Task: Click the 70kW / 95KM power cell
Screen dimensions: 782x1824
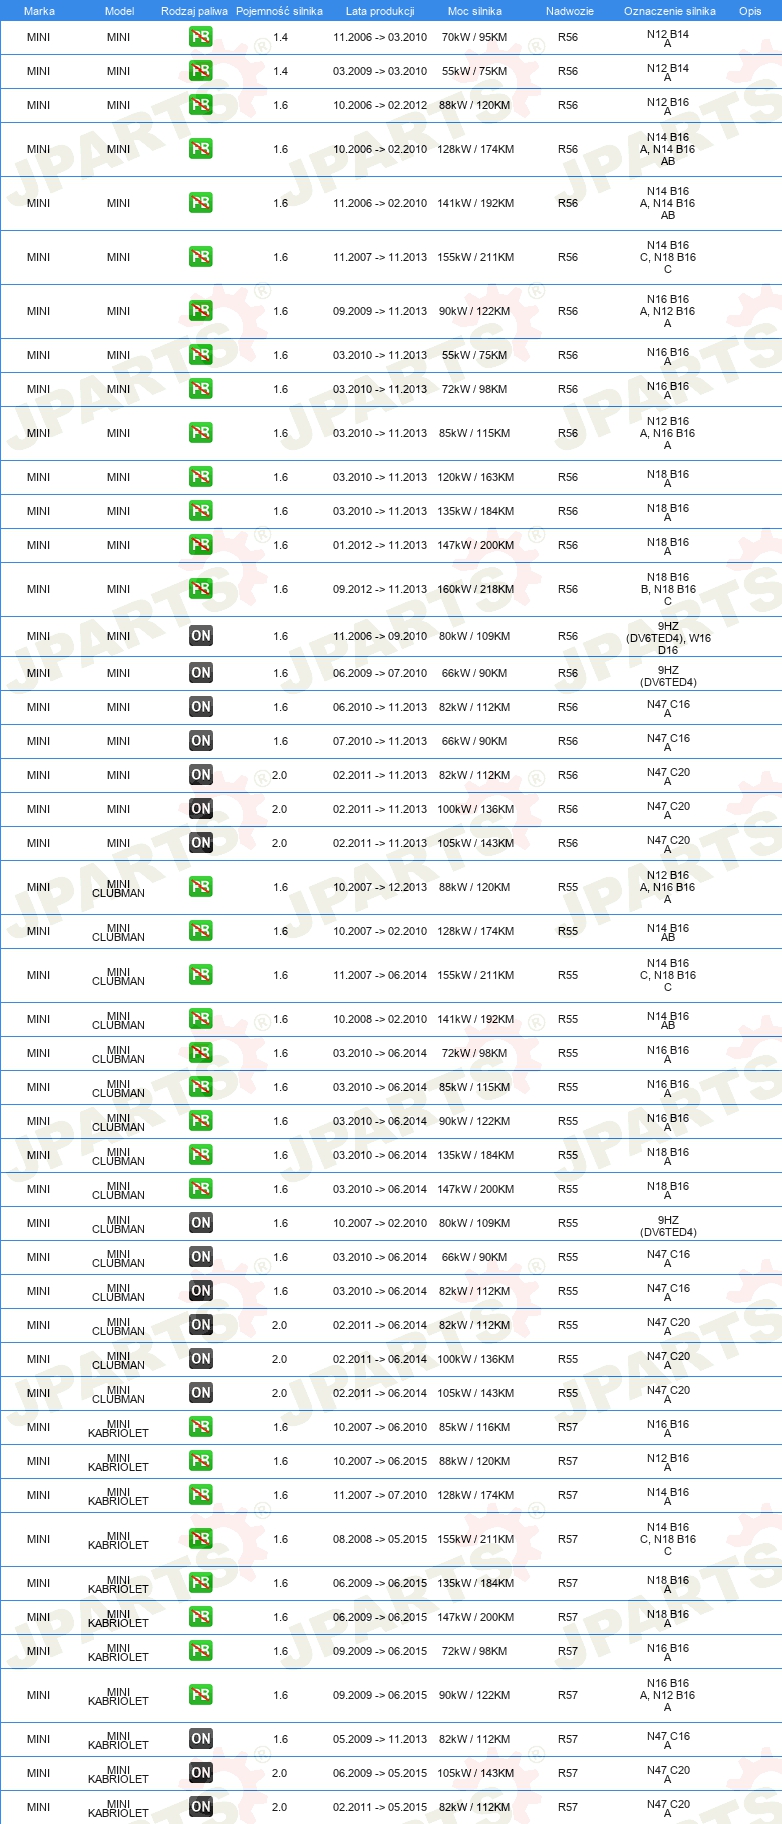Action: pyautogui.click(x=475, y=37)
